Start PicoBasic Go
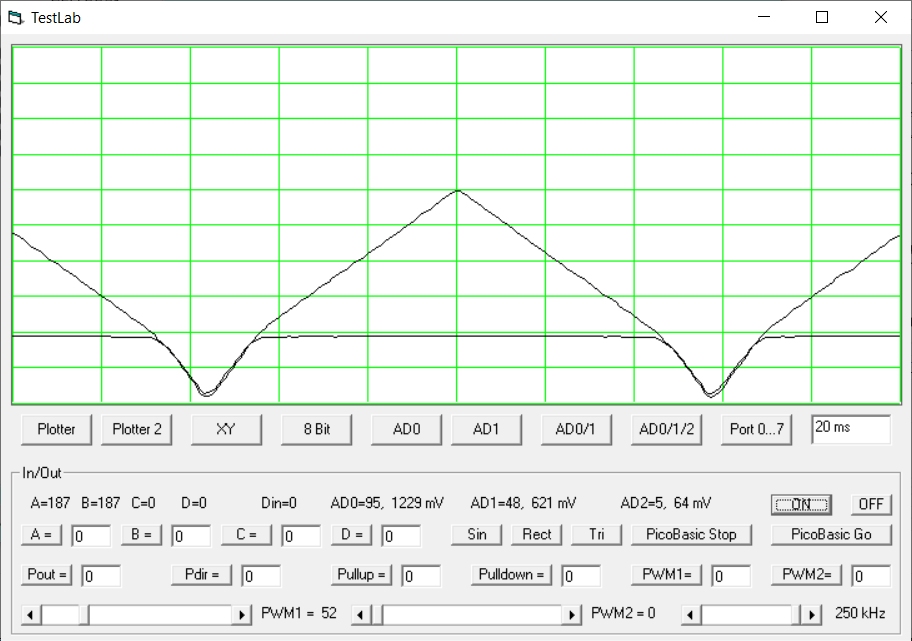912x641 pixels. [831, 534]
